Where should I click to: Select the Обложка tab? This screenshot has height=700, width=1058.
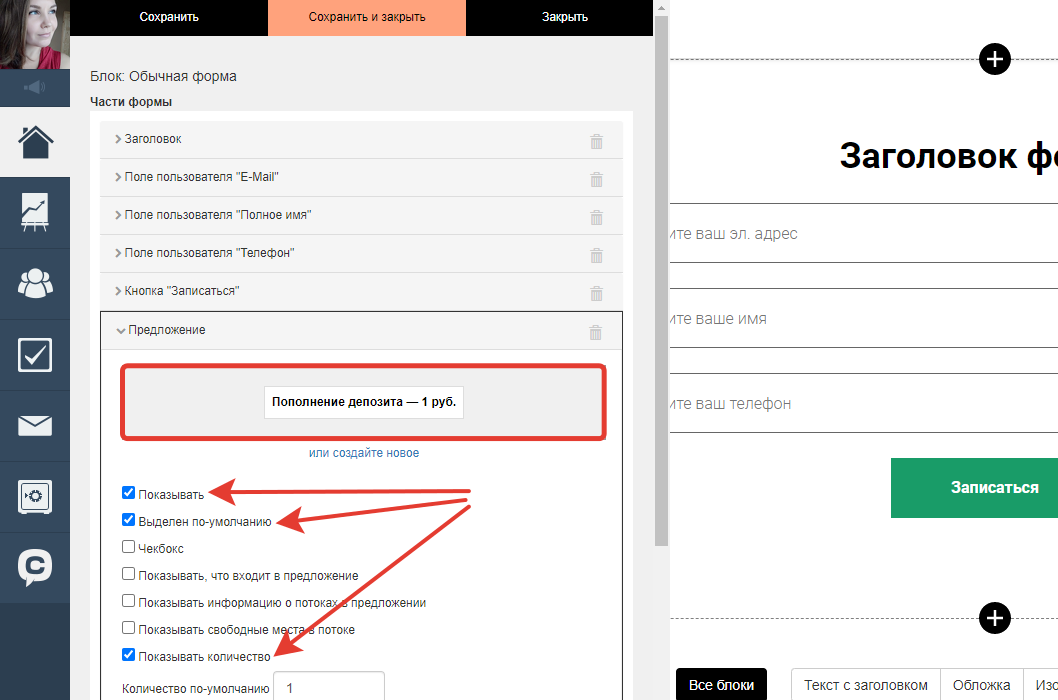[981, 684]
